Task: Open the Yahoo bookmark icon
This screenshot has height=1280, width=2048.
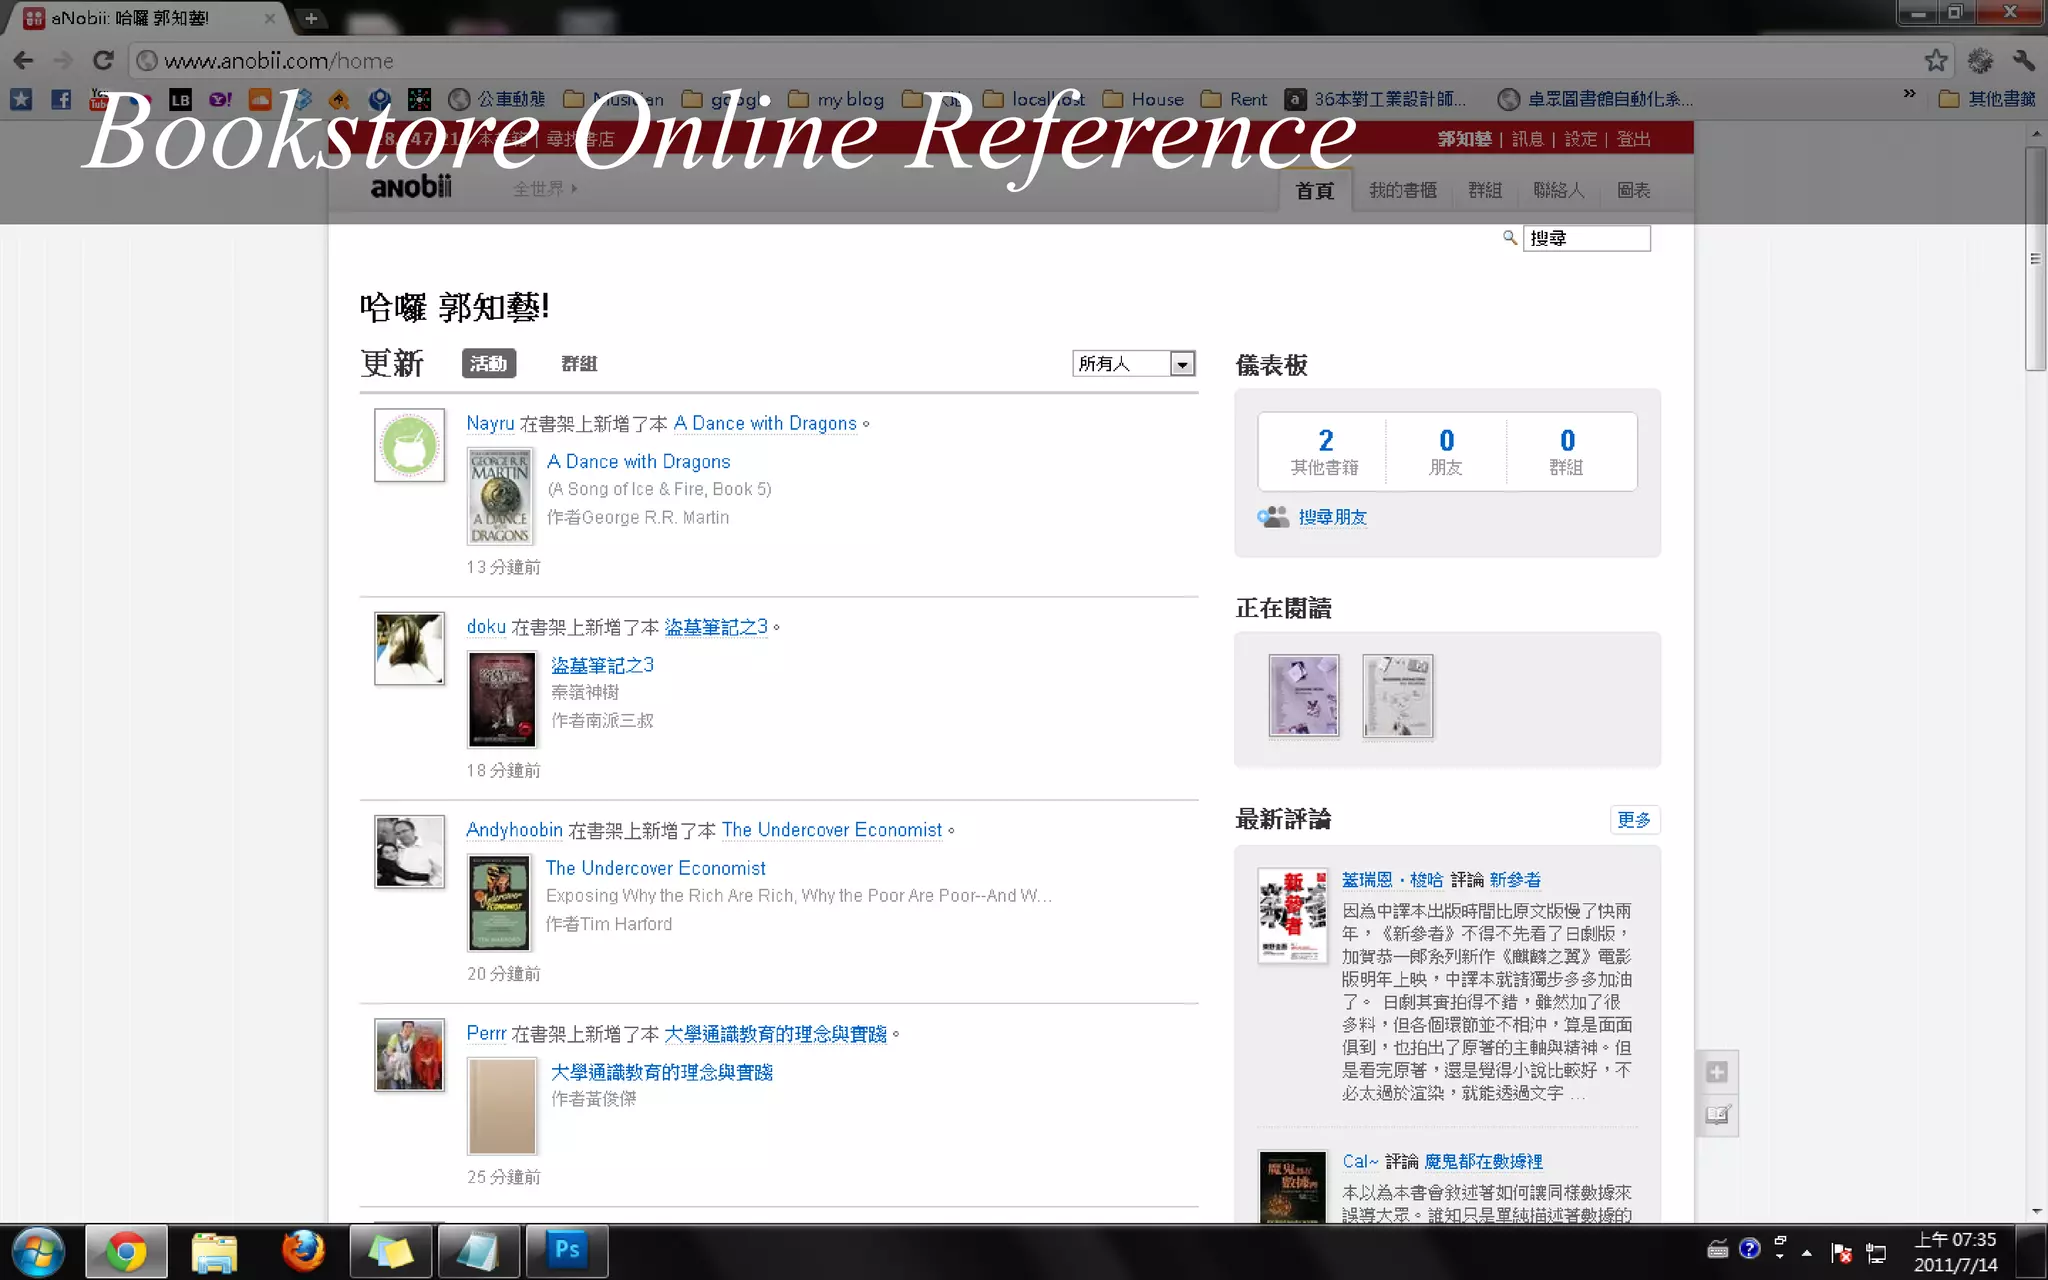Action: [x=220, y=99]
